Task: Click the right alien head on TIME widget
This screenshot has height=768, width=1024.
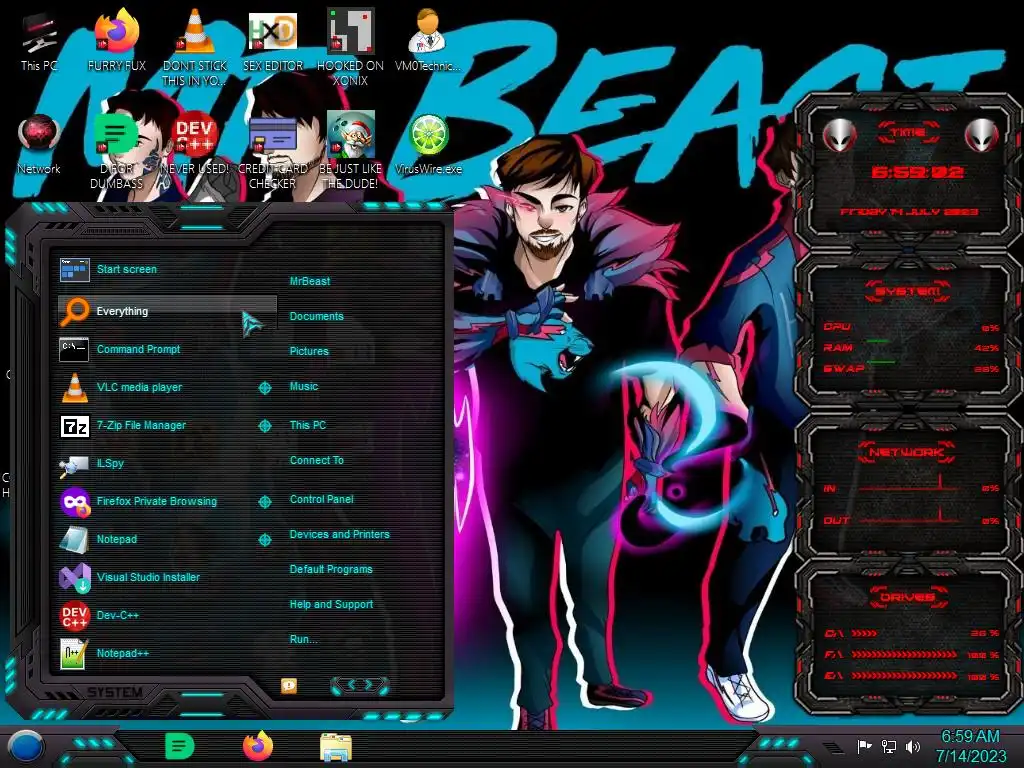Action: tap(982, 135)
